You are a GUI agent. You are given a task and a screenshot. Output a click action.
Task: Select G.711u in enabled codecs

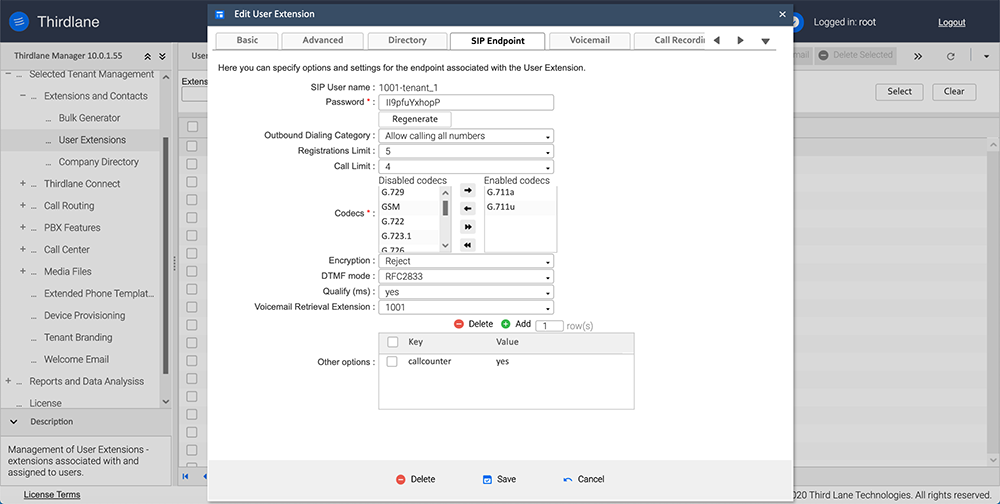[520, 207]
